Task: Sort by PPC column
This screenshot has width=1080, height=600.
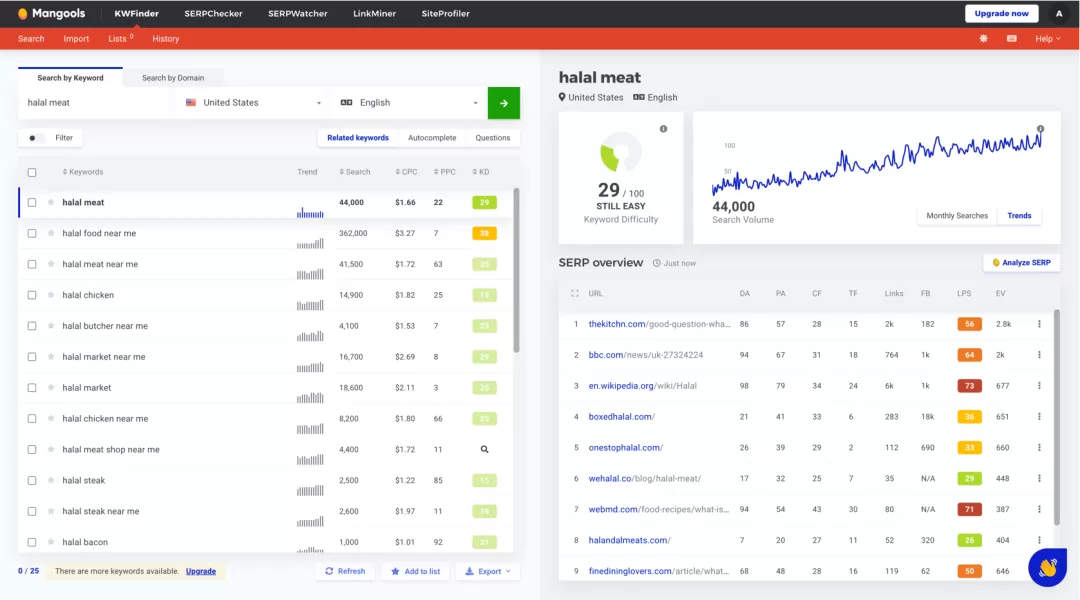Action: tap(445, 172)
